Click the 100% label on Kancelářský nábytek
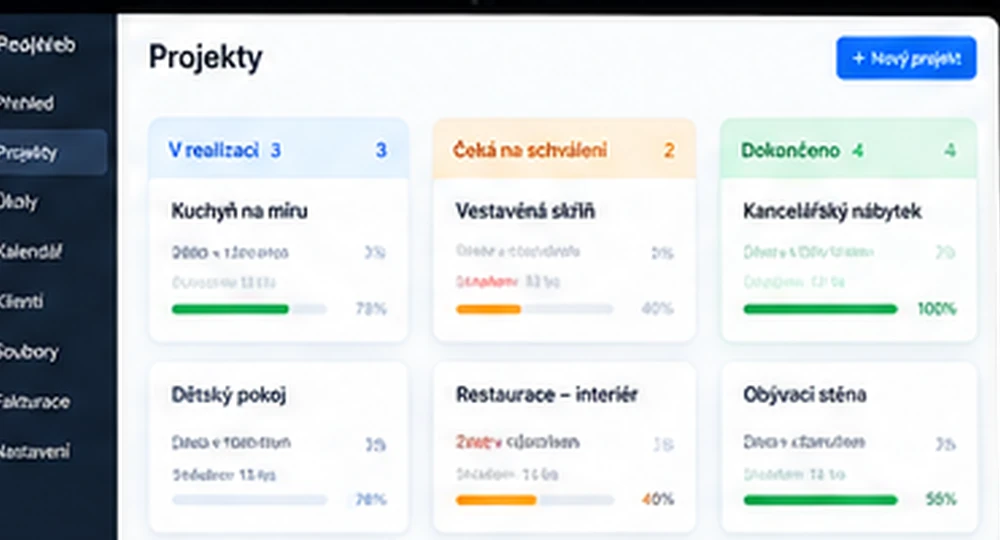1000x540 pixels. pyautogui.click(x=937, y=309)
